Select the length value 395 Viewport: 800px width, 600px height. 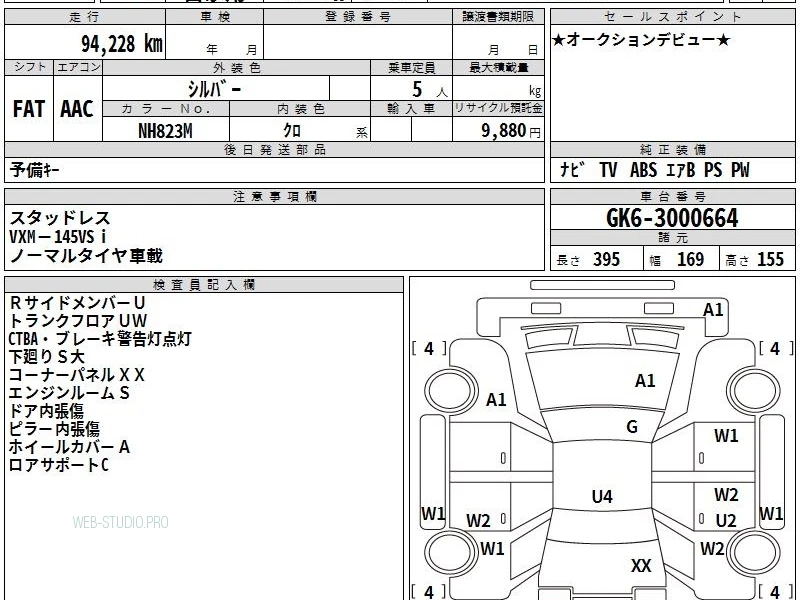point(606,259)
